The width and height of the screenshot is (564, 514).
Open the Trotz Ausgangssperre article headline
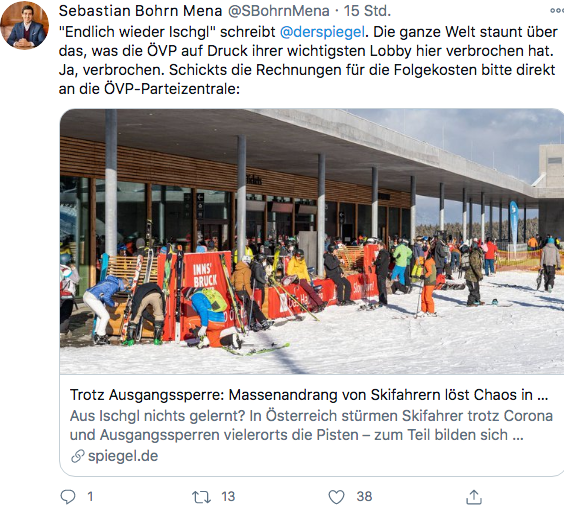tap(309, 395)
